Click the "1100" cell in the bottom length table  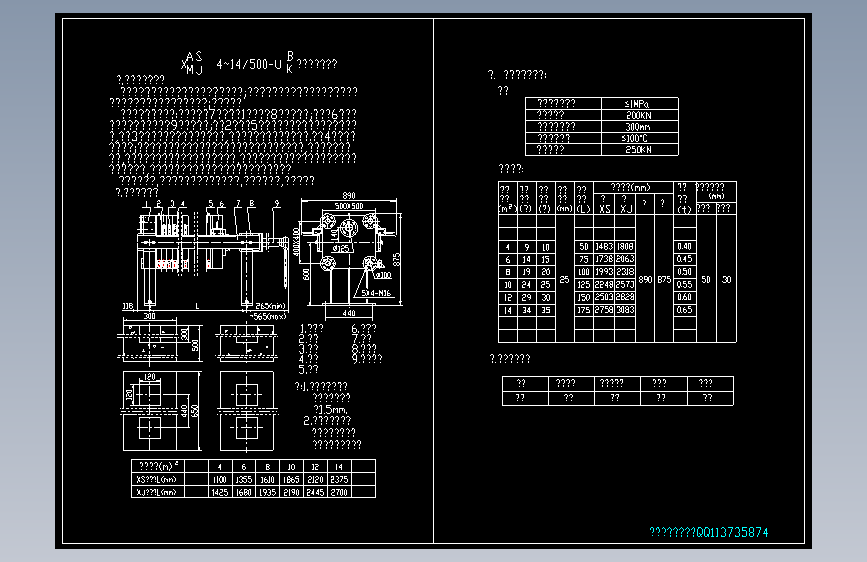point(220,480)
